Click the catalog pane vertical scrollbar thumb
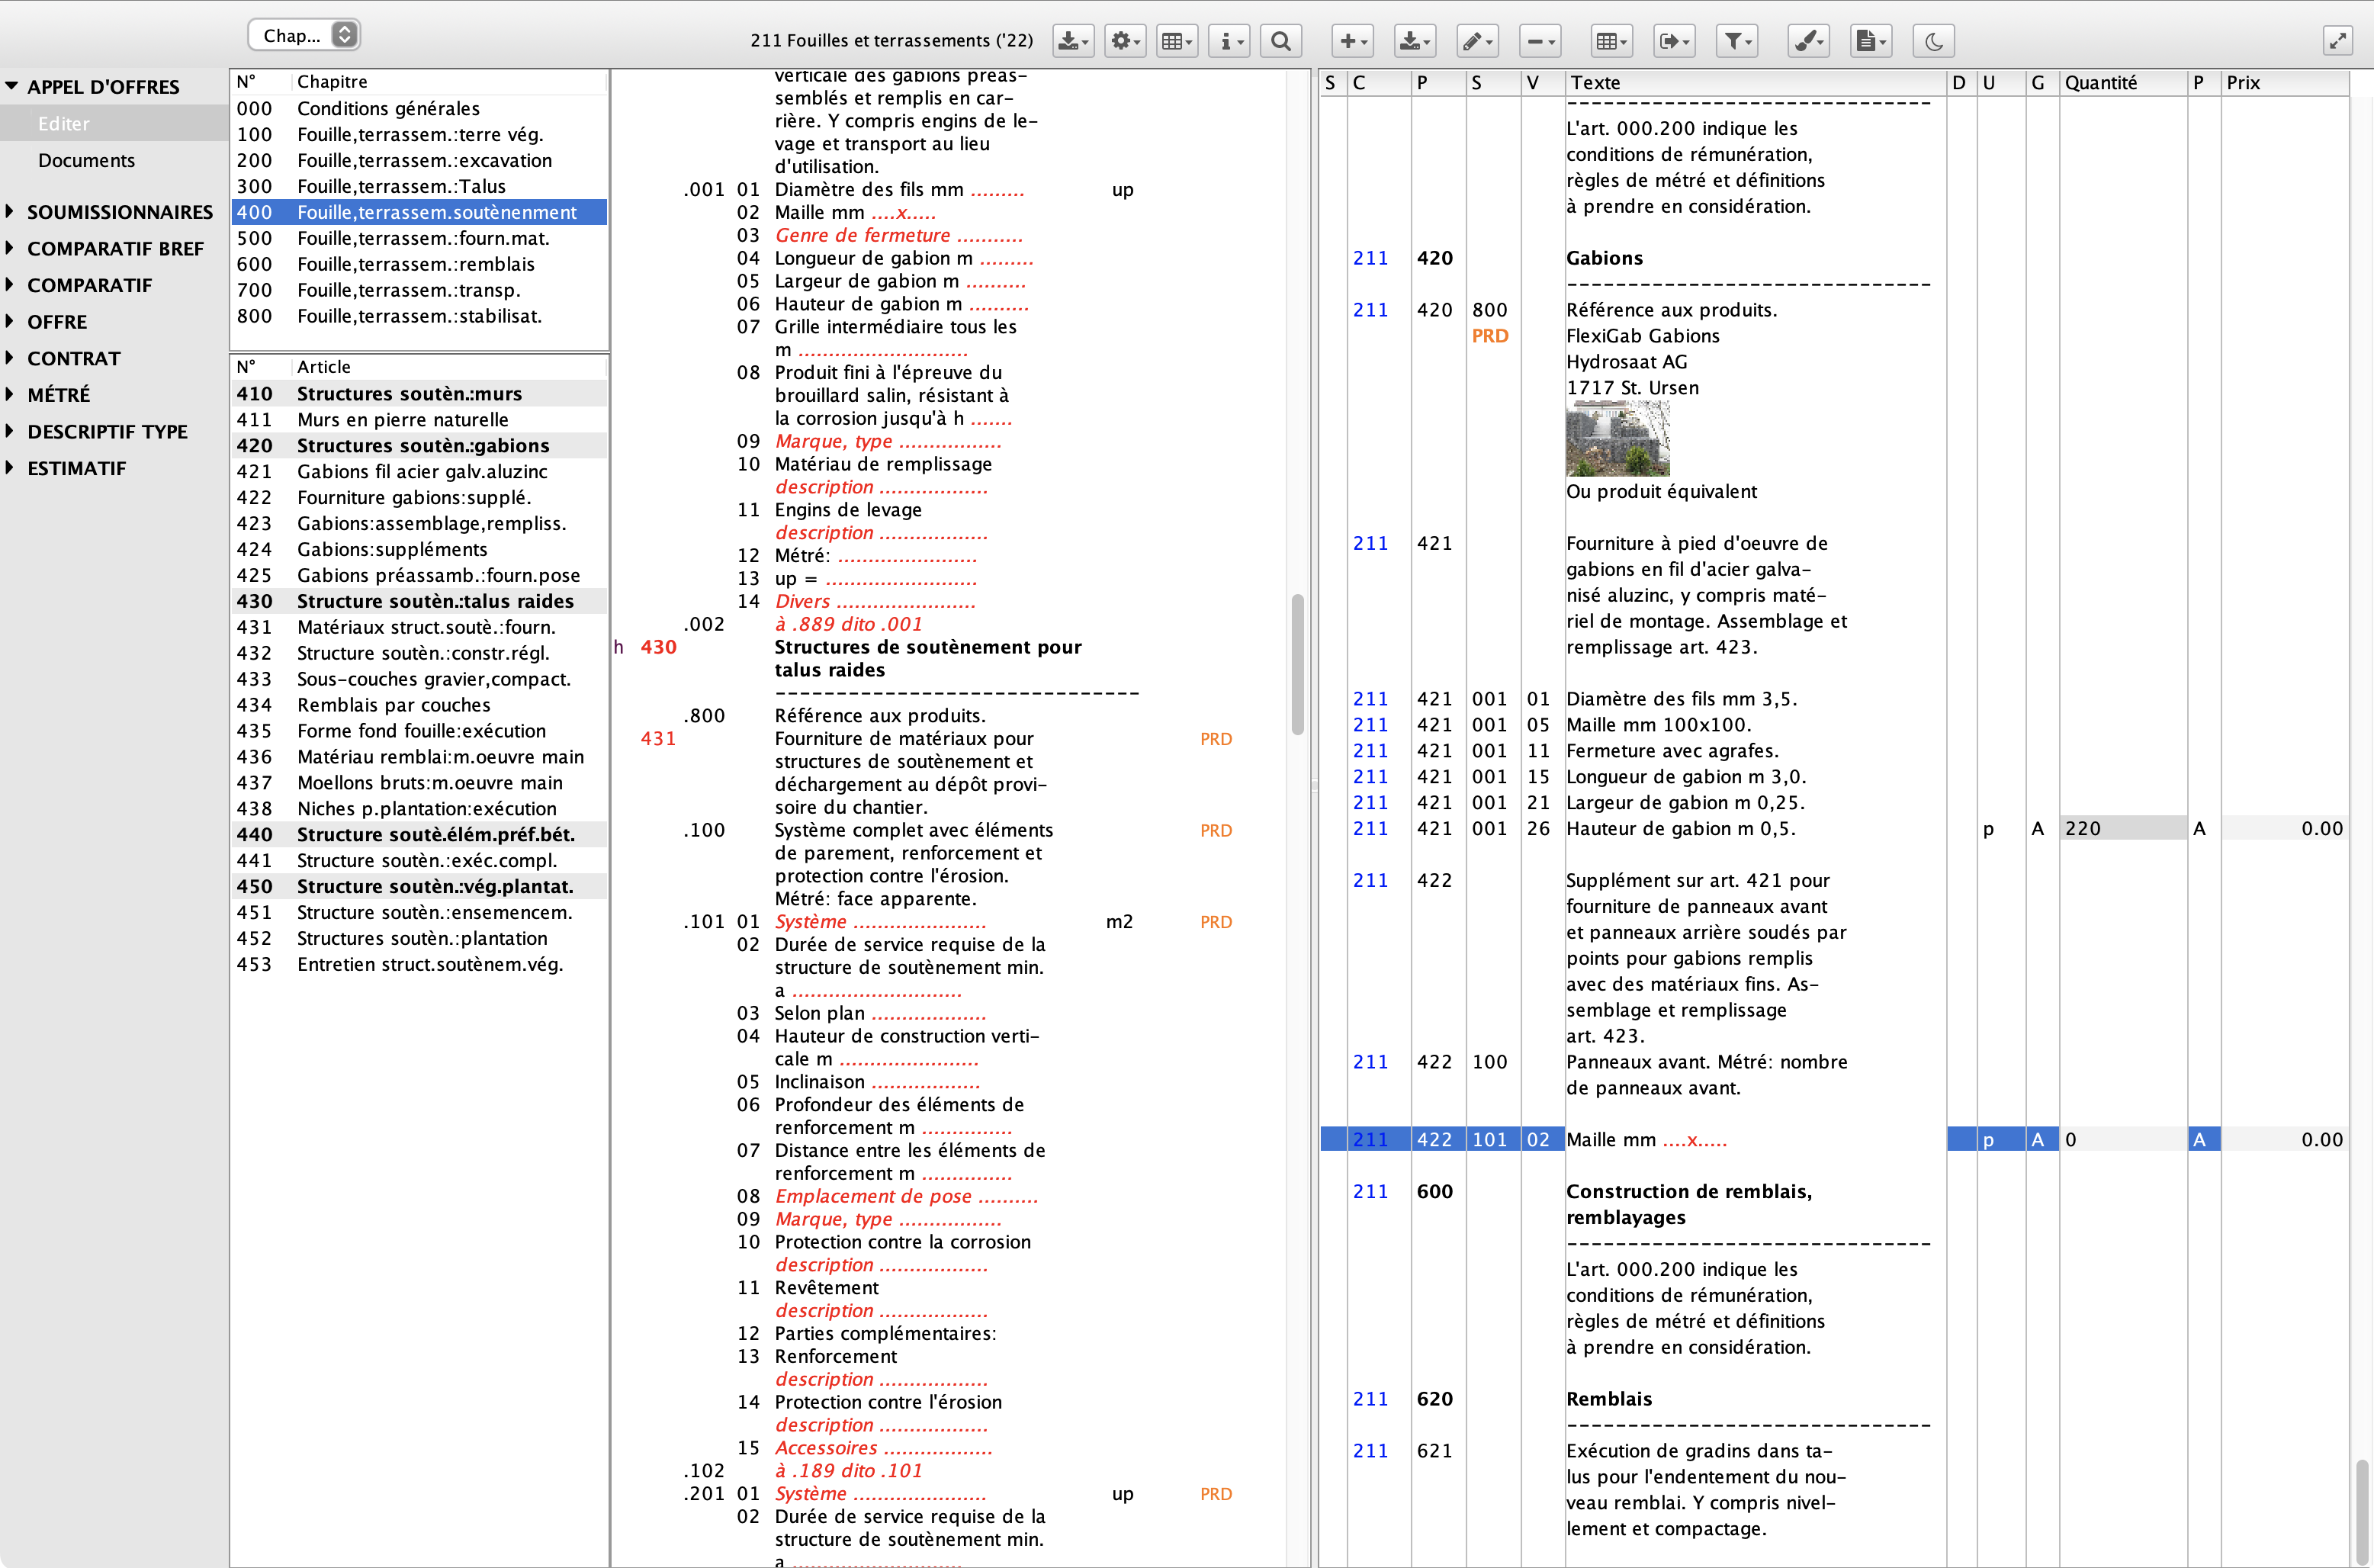This screenshot has width=2374, height=1568. (x=1297, y=665)
